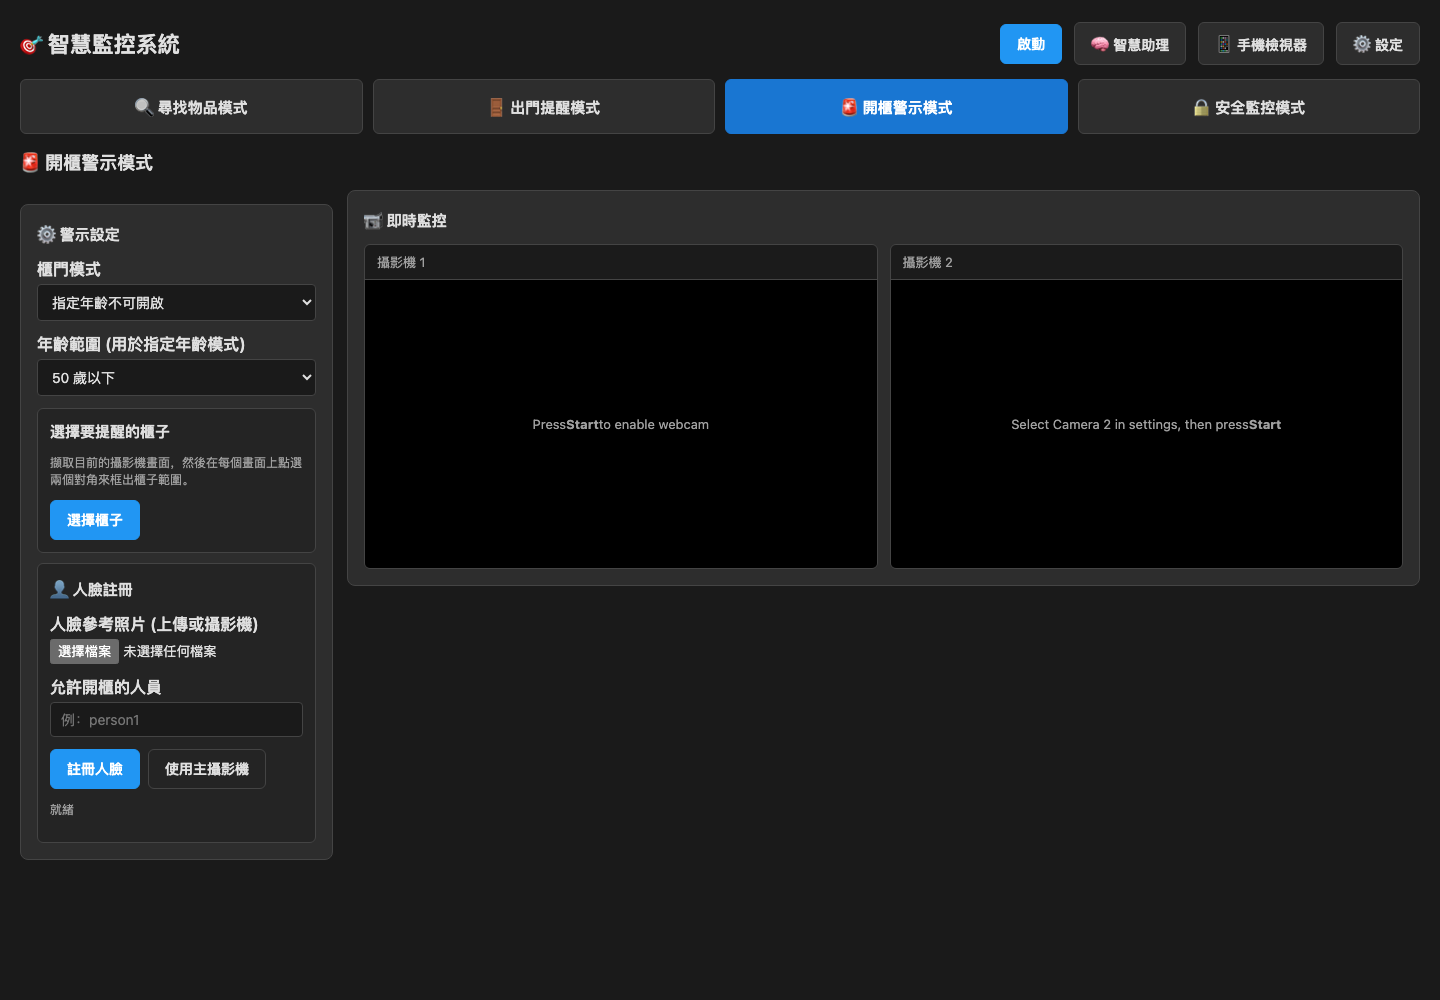Click the 選擇櫃子 button
This screenshot has width=1440, height=1000.
click(95, 520)
